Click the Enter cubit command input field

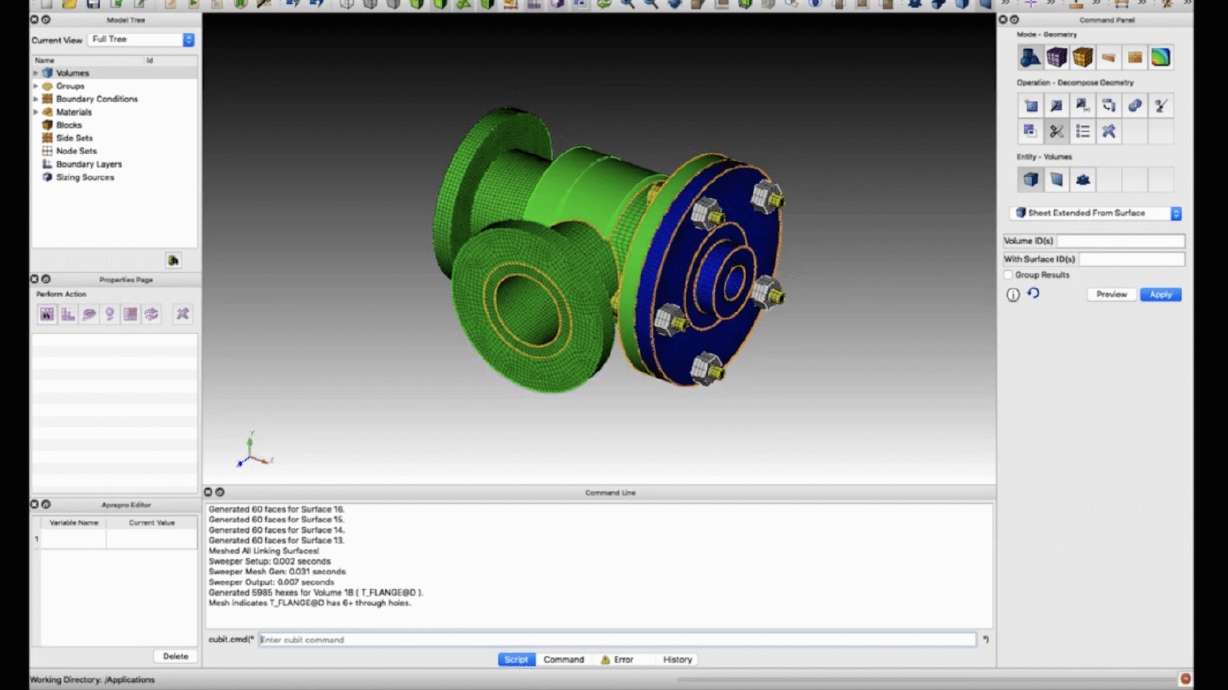616,640
